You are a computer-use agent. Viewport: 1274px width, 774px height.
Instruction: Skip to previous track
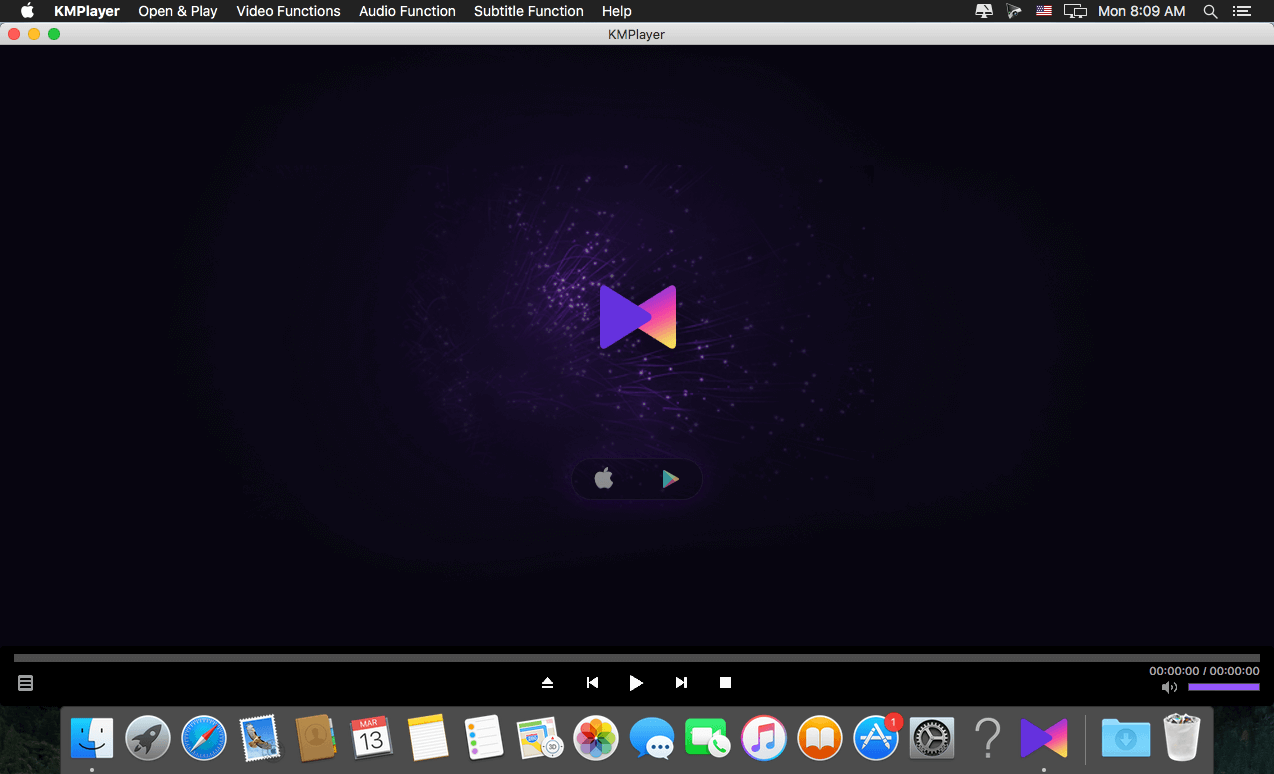[x=592, y=683]
